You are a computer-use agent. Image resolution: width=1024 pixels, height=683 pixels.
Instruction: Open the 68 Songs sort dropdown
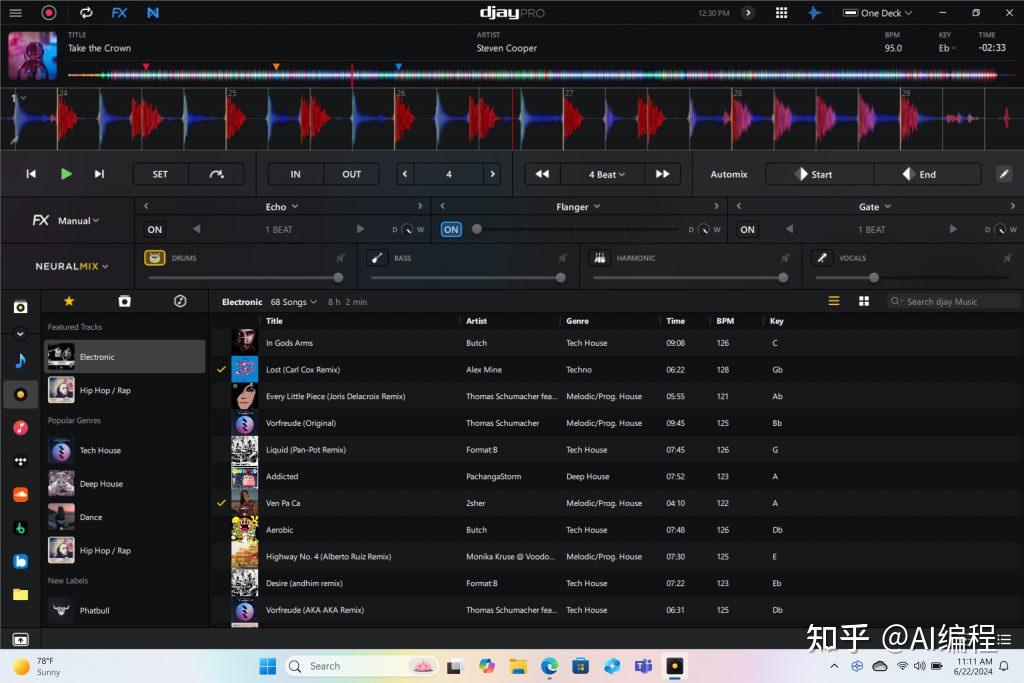point(294,302)
